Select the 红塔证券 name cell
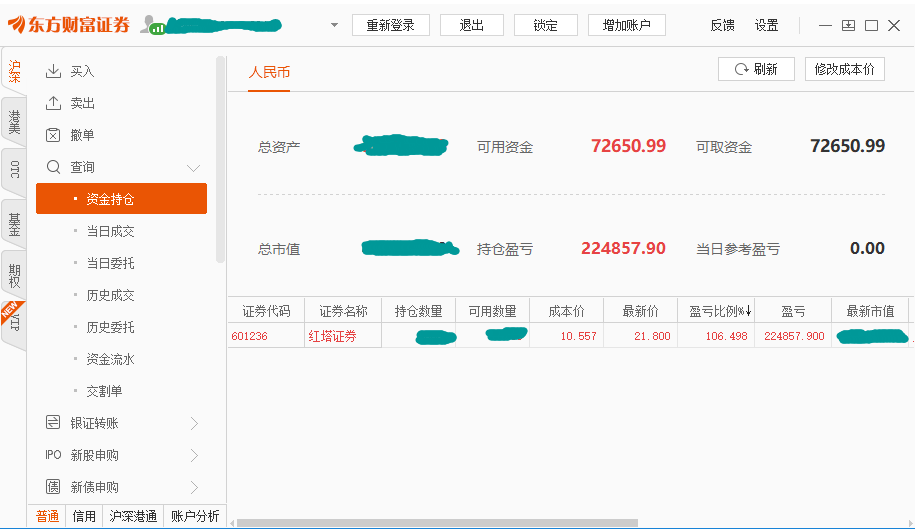Screen dimensions: 915x529 [x=343, y=336]
